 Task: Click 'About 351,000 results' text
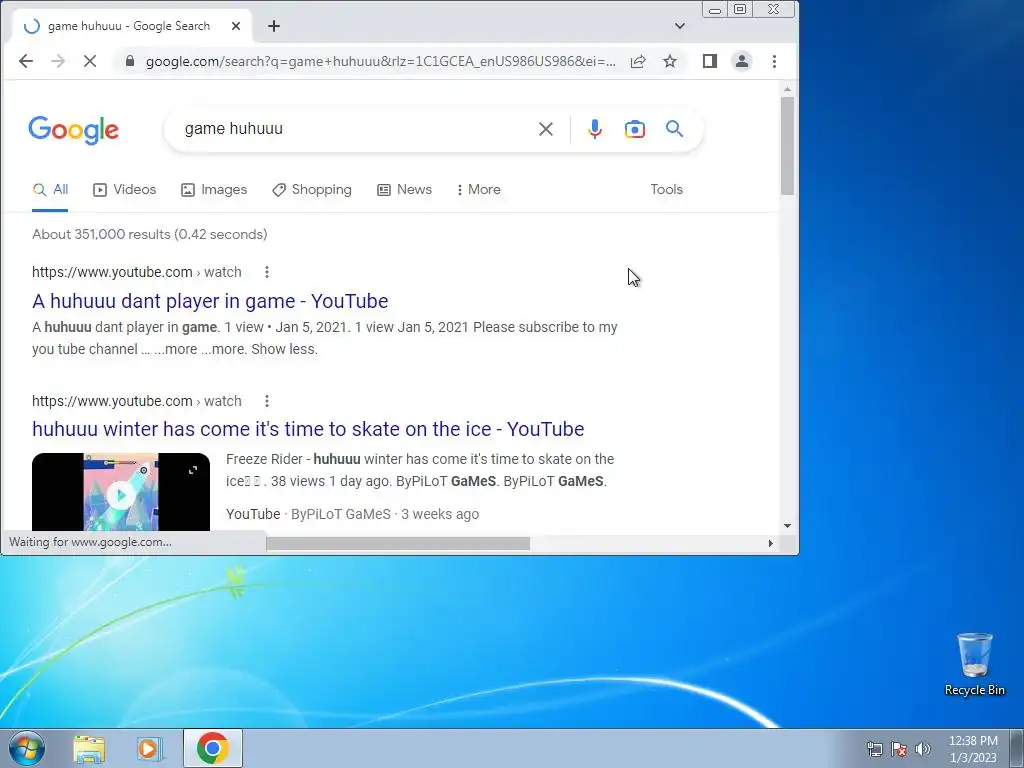[150, 234]
